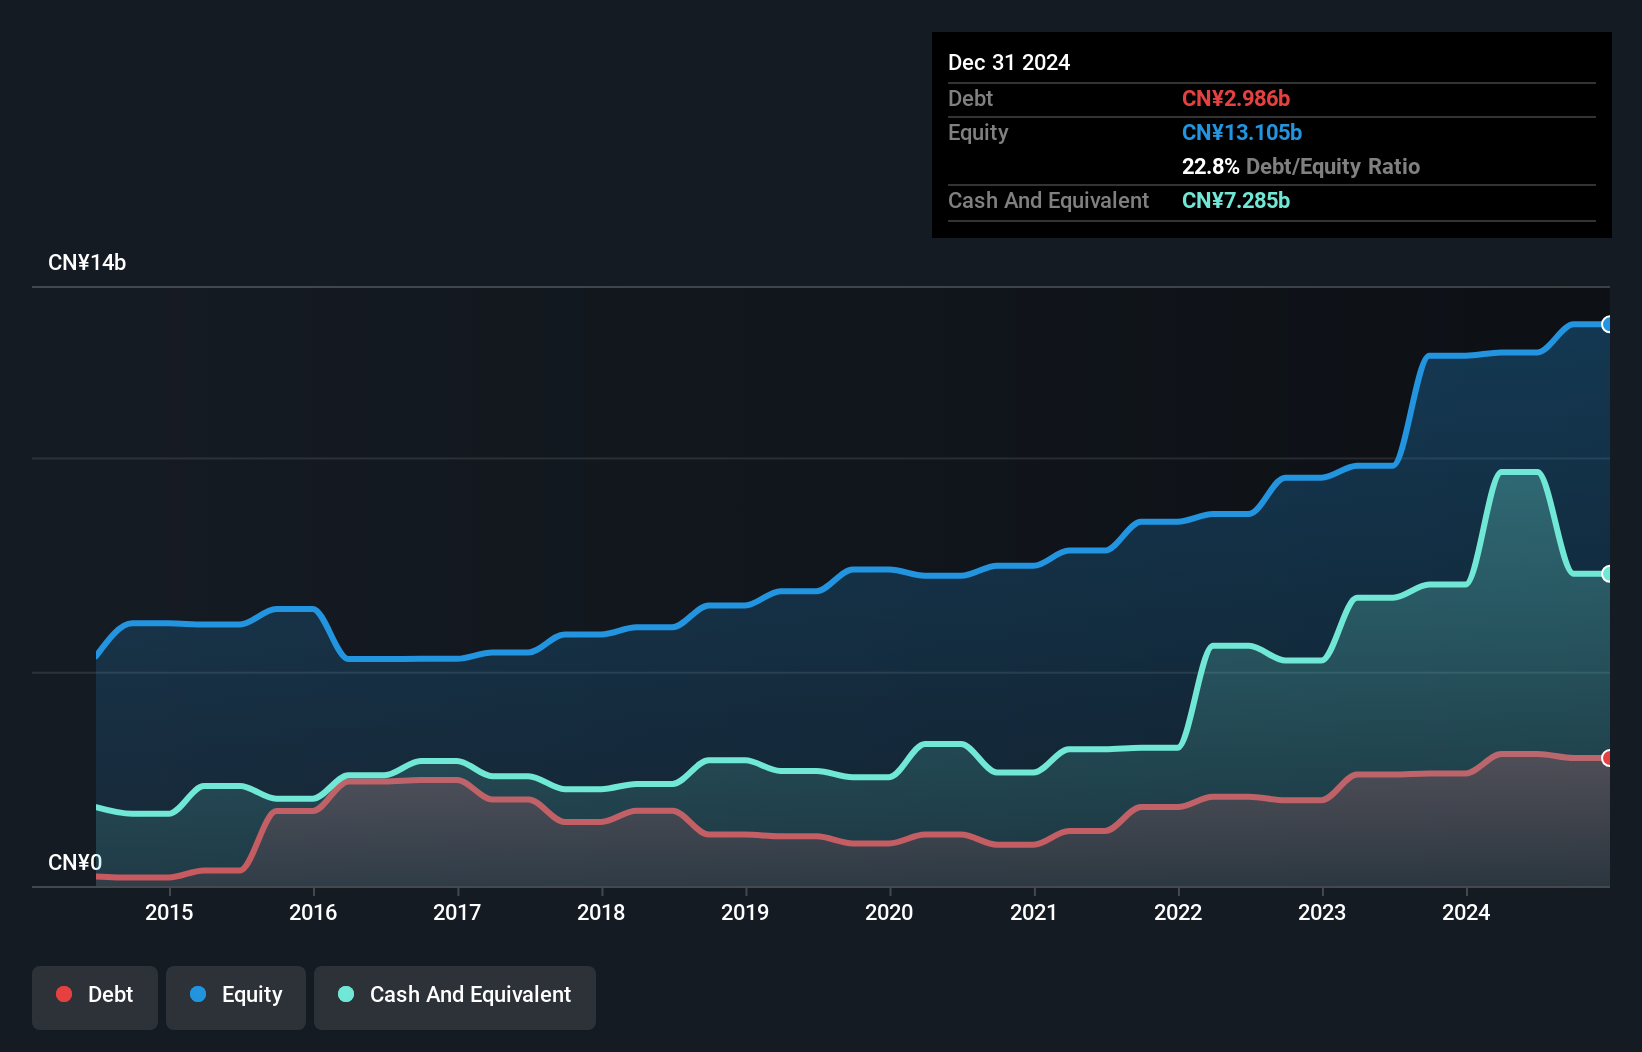Toggle Cash And Equivalent legend button
1642x1052 pixels.
[x=455, y=995]
